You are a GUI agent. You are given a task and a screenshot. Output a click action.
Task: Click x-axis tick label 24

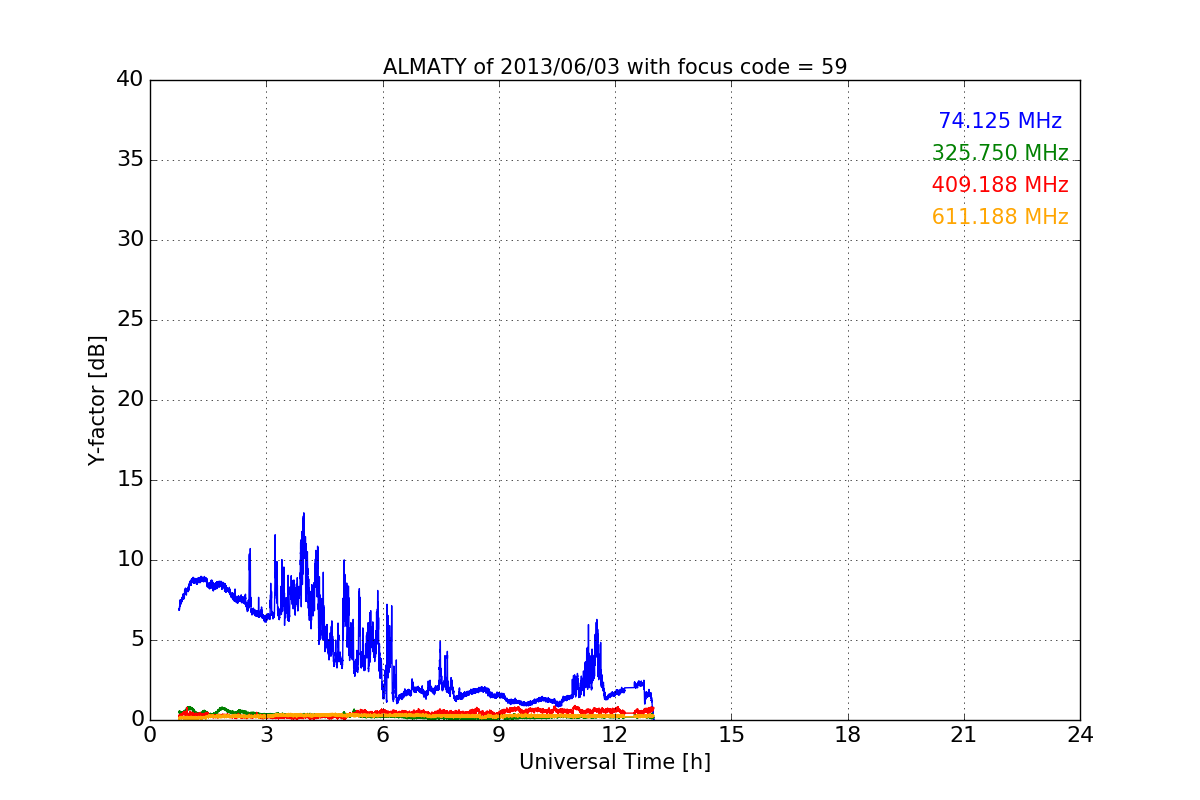(x=1080, y=735)
